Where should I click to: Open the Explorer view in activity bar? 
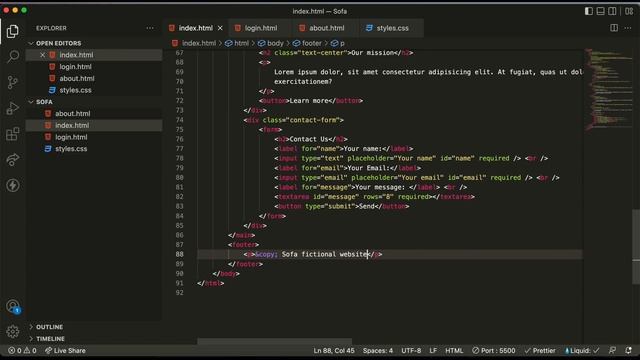tap(13, 31)
